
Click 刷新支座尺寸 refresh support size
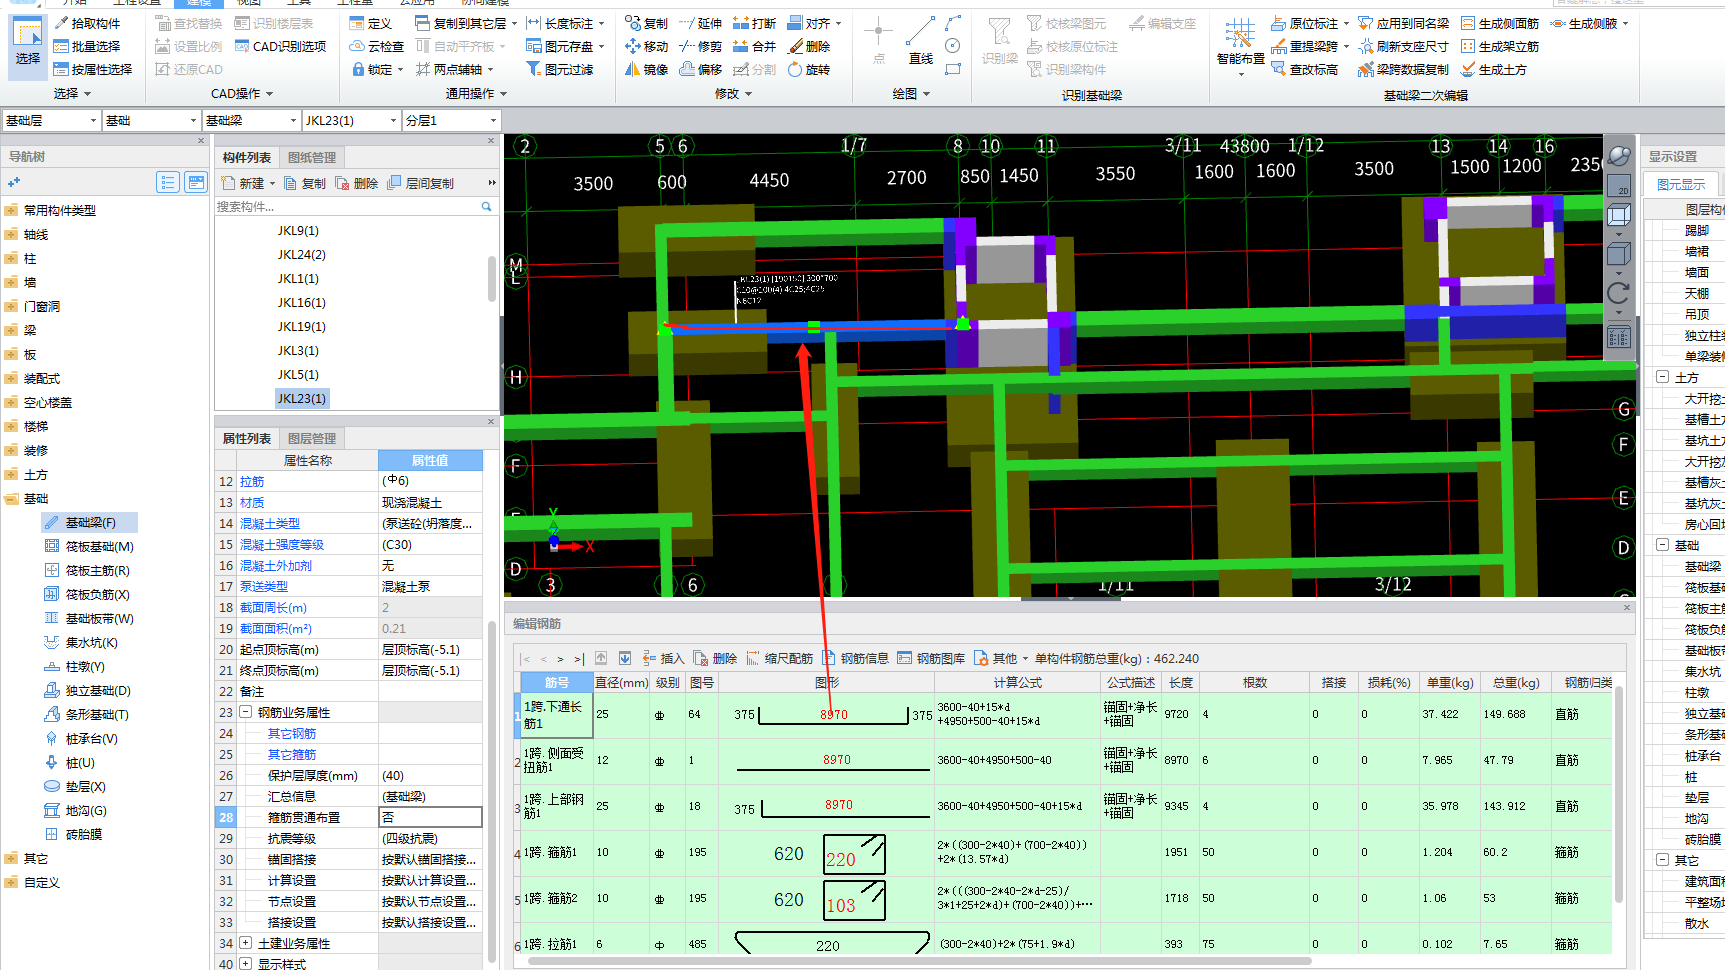pos(1402,46)
